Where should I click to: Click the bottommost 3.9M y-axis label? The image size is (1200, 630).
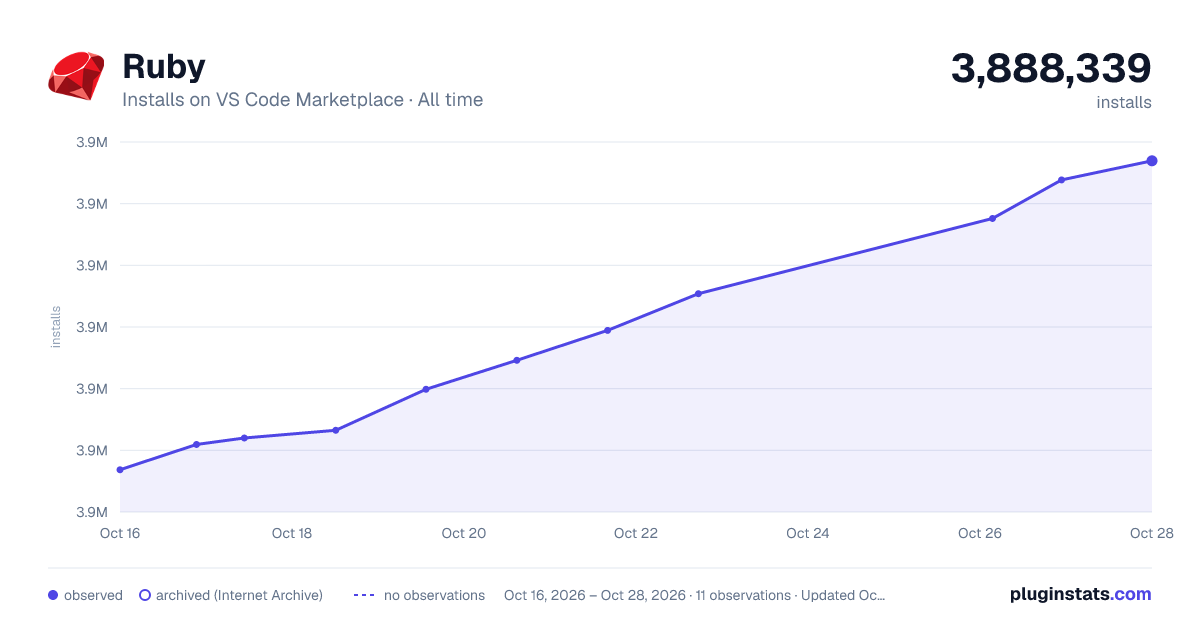[x=92, y=512]
